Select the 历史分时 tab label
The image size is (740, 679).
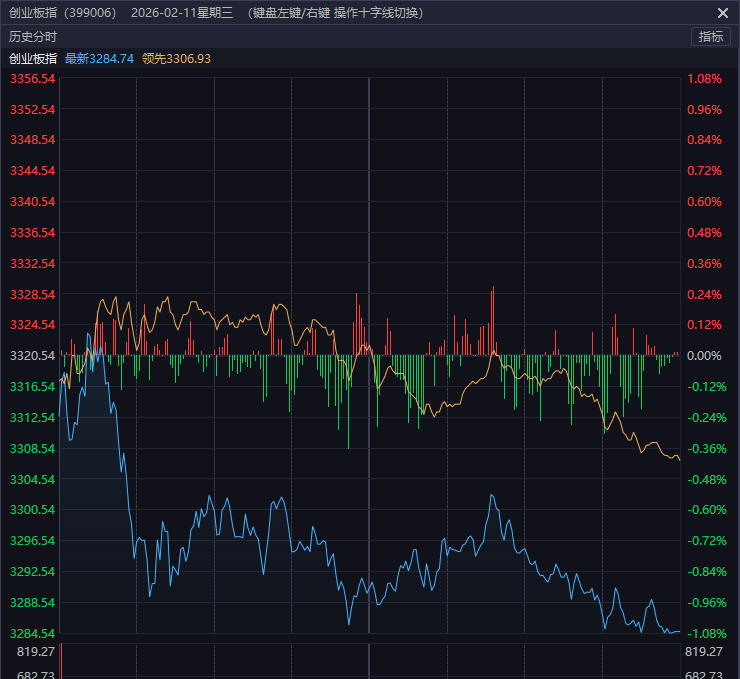pos(33,36)
